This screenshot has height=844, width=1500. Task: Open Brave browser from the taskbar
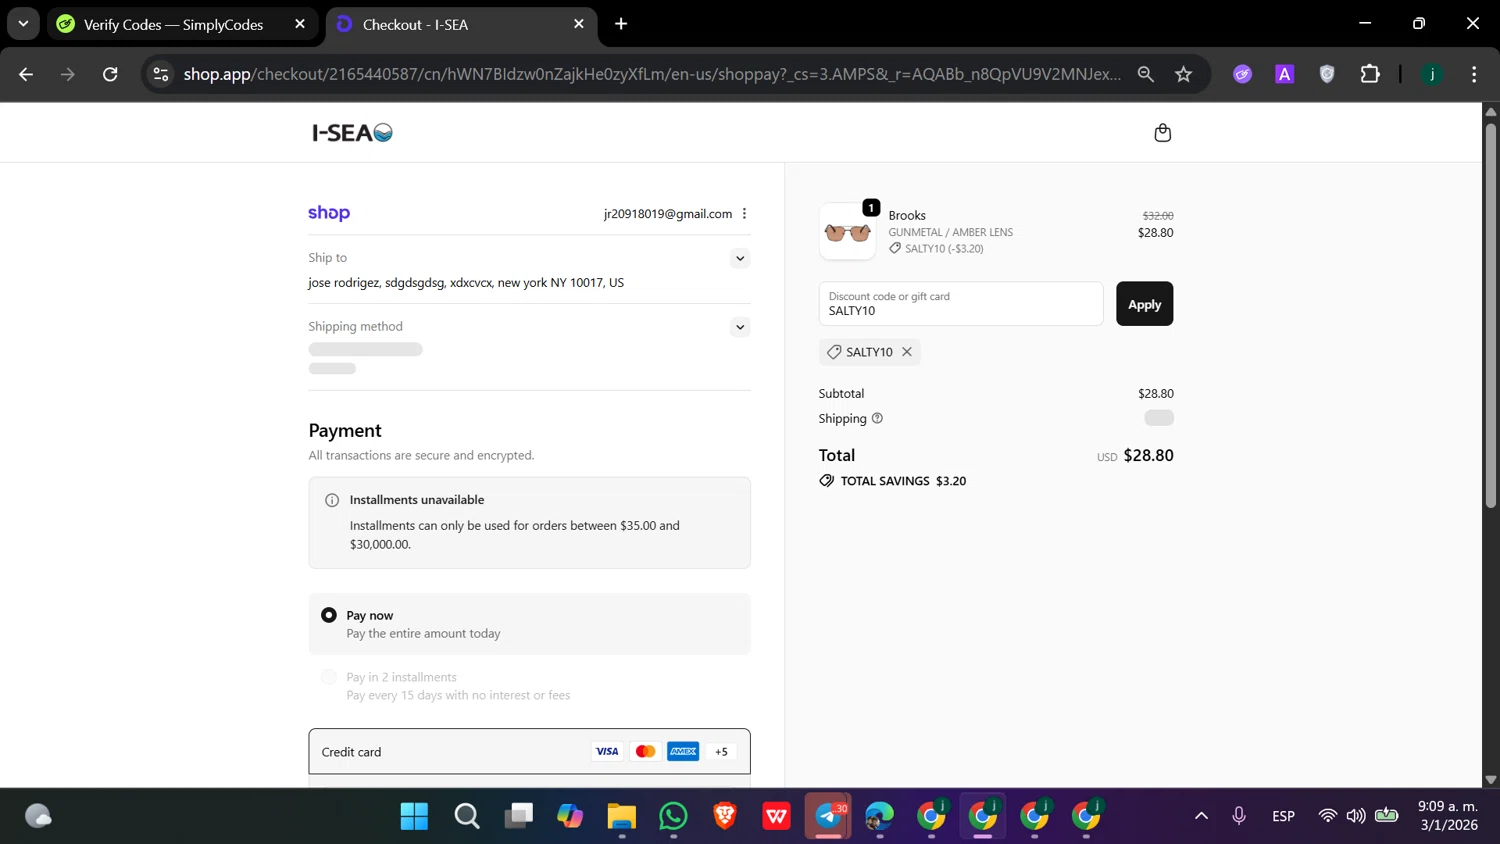point(725,816)
